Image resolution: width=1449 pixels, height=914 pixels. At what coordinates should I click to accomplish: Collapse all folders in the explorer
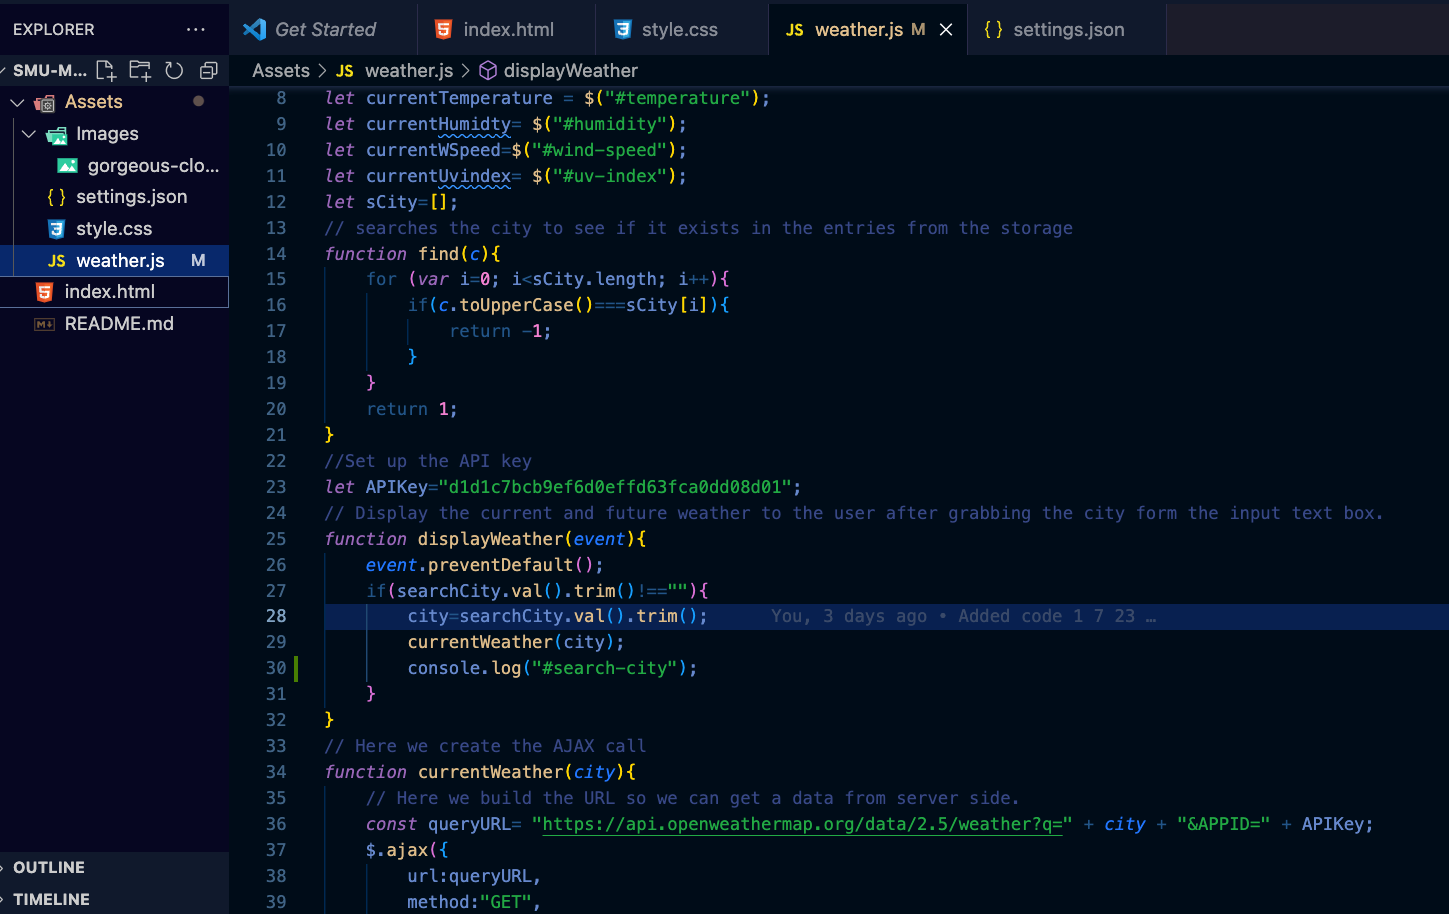point(208,70)
